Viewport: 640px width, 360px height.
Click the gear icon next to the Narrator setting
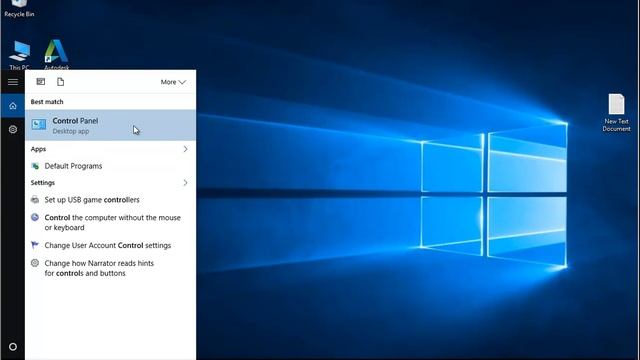35,263
